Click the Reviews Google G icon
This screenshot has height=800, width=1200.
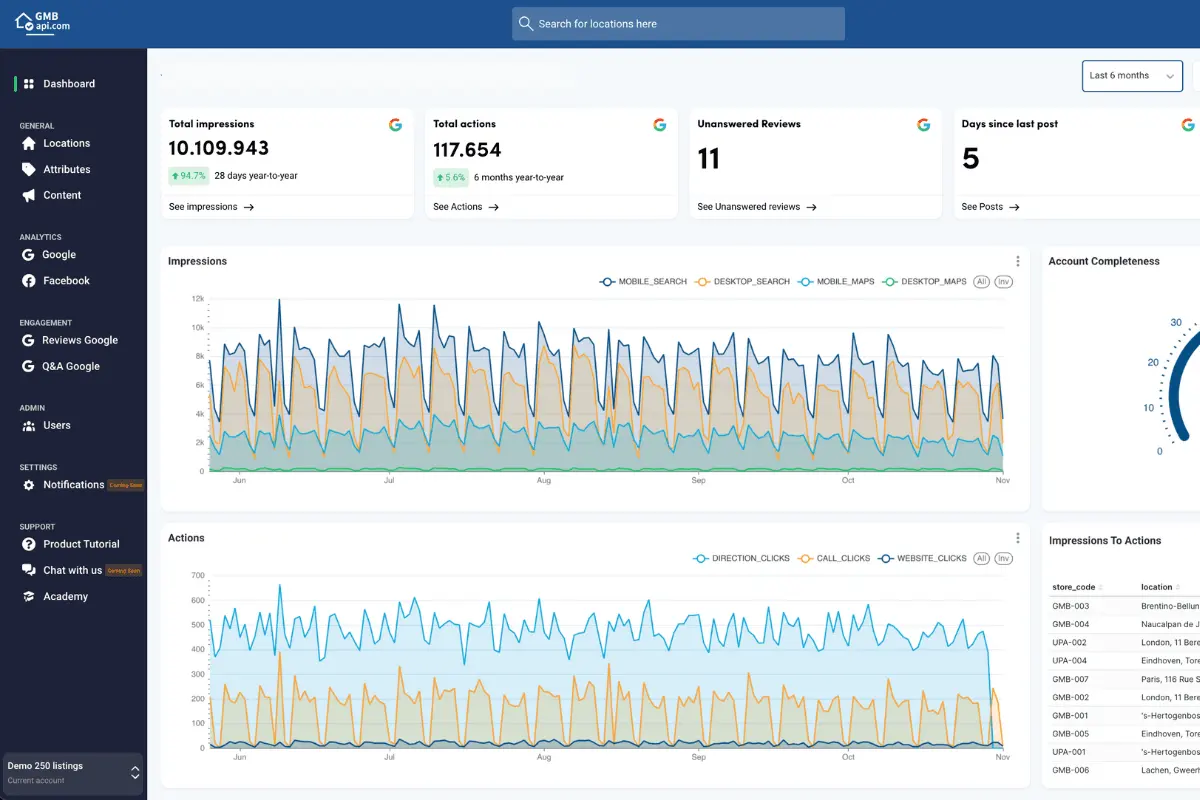[28, 340]
